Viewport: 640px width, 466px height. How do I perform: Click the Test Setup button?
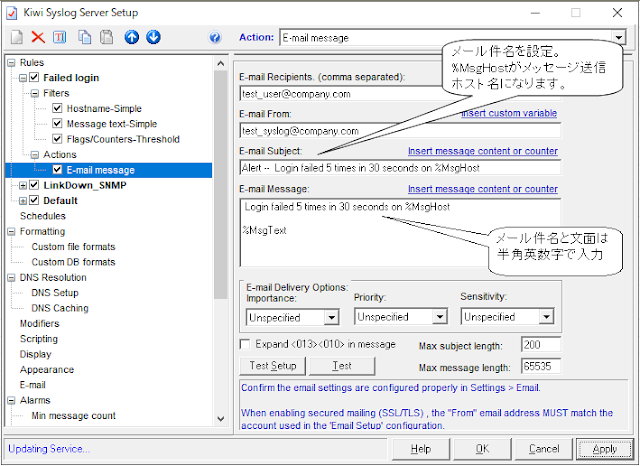pyautogui.click(x=273, y=366)
